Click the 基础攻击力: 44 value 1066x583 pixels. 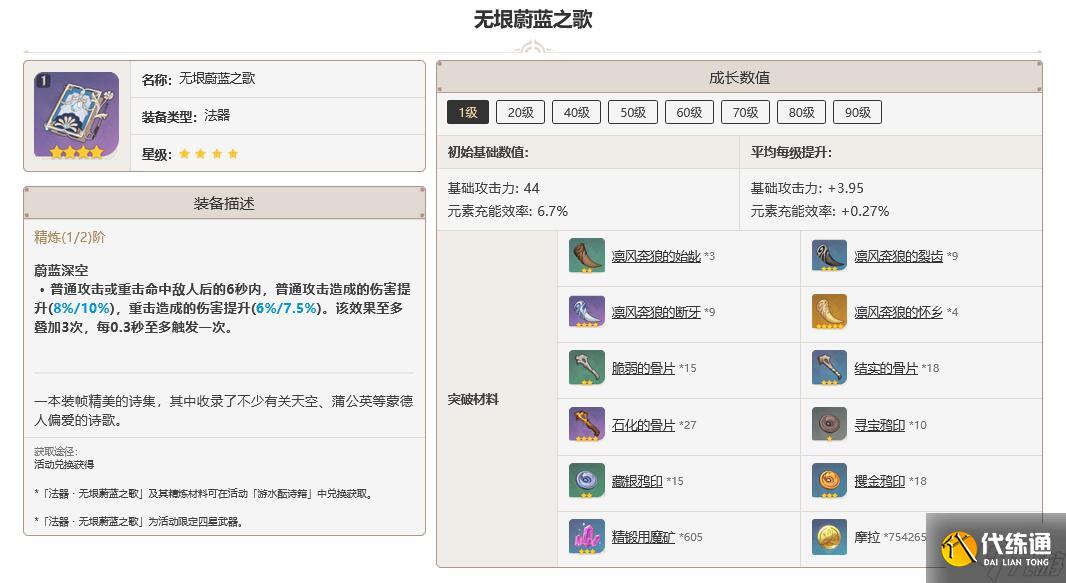point(494,188)
